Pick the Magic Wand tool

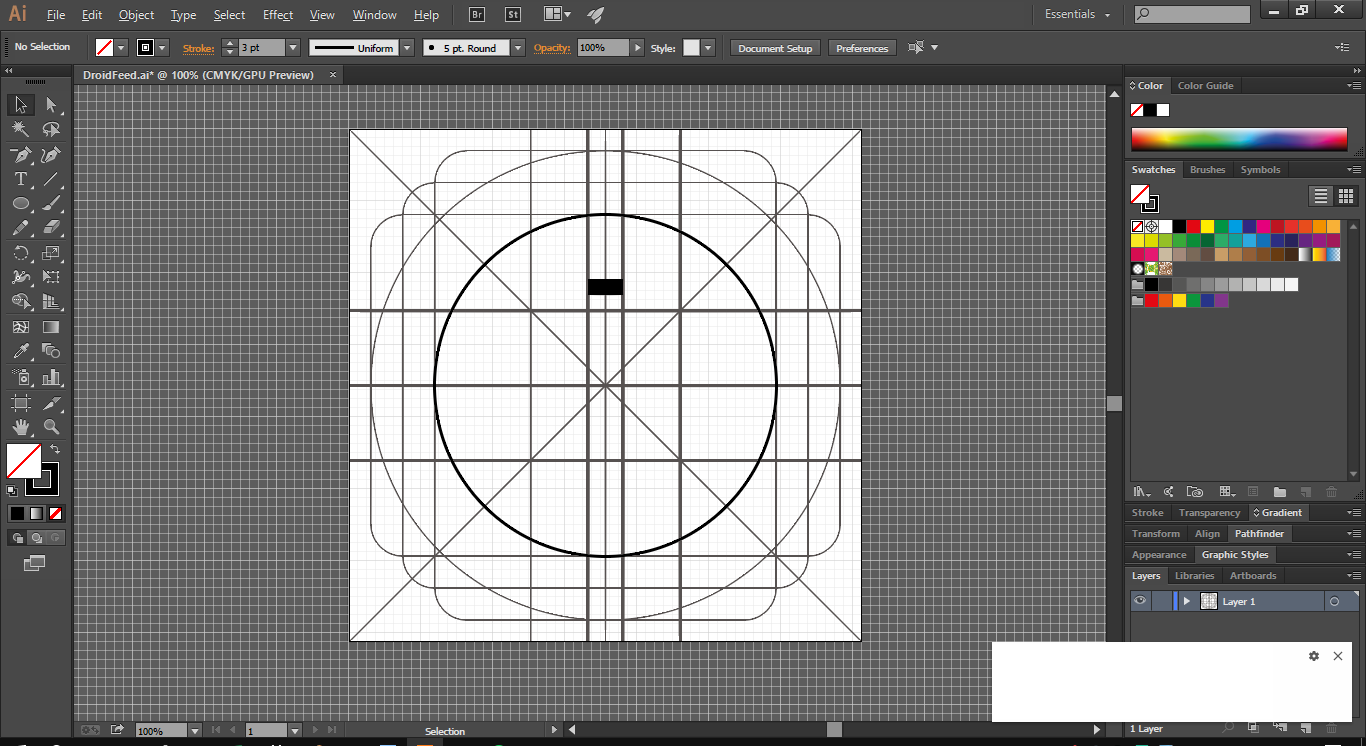pos(20,130)
